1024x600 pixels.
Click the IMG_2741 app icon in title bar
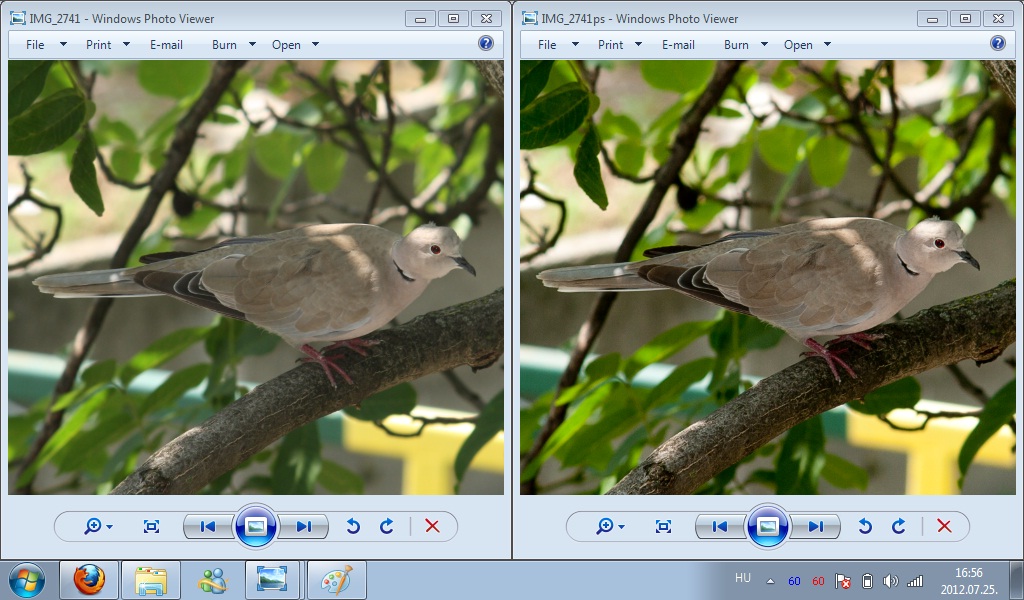(x=18, y=18)
